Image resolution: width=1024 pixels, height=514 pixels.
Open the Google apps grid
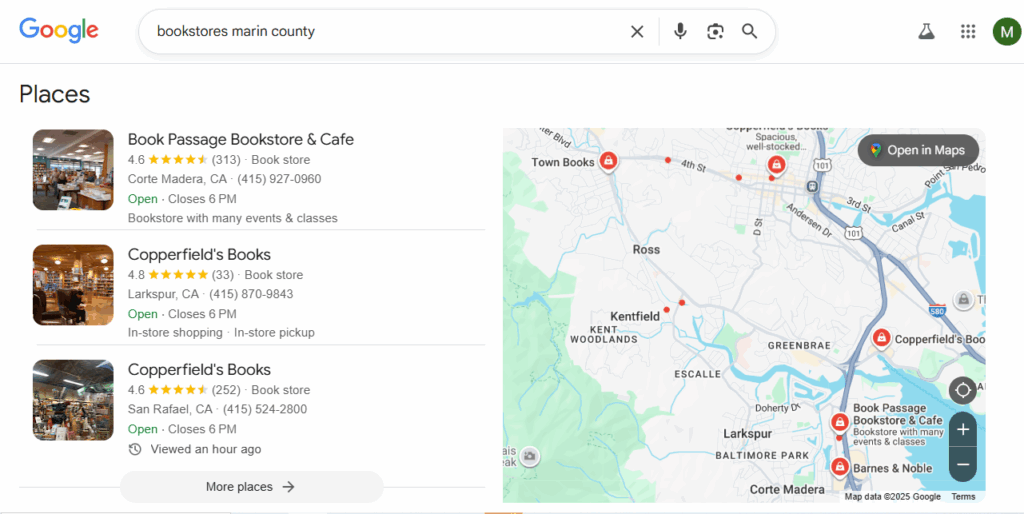(967, 31)
